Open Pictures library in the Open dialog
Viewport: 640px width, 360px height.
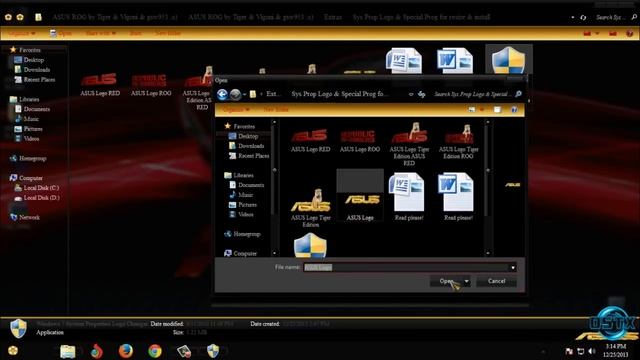point(243,204)
